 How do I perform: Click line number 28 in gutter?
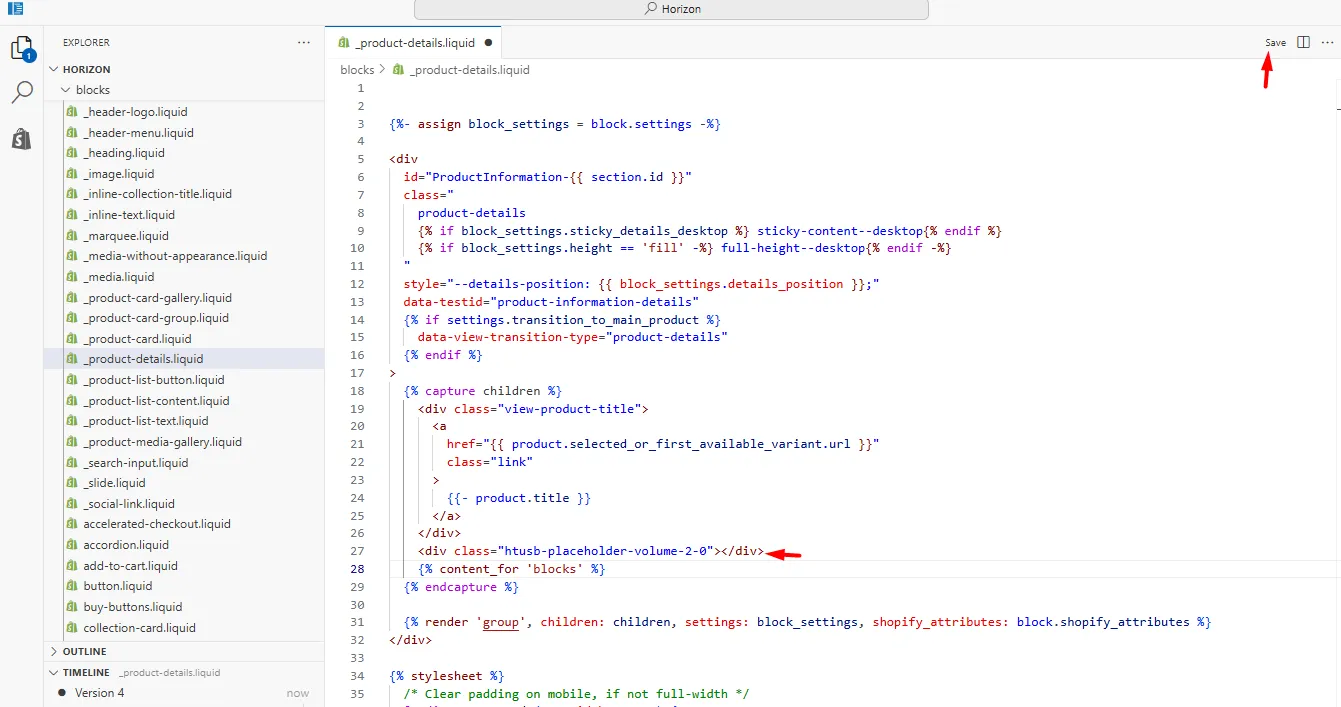(359, 569)
